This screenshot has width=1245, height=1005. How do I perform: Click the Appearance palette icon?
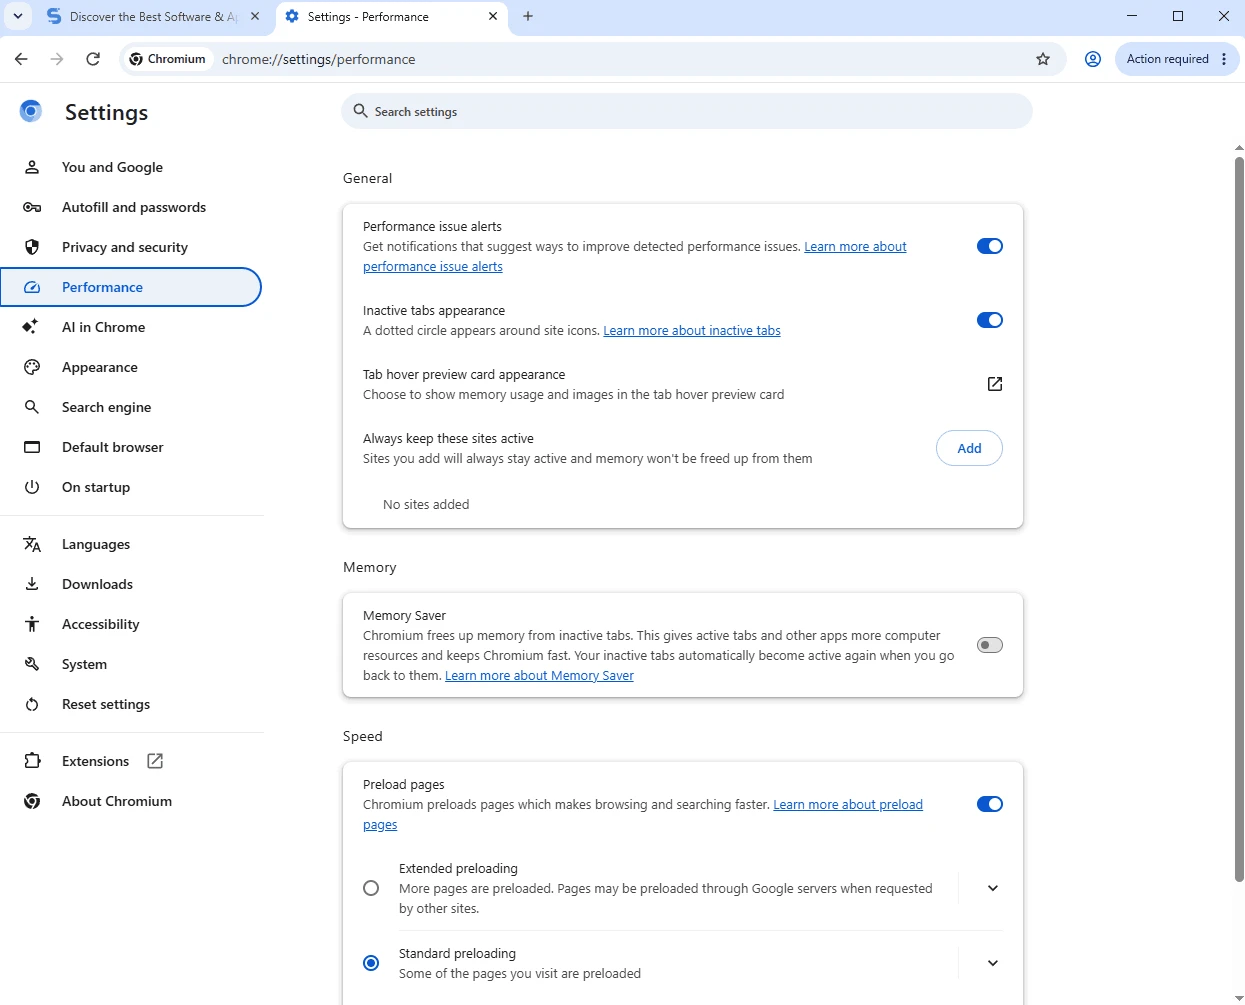point(32,367)
